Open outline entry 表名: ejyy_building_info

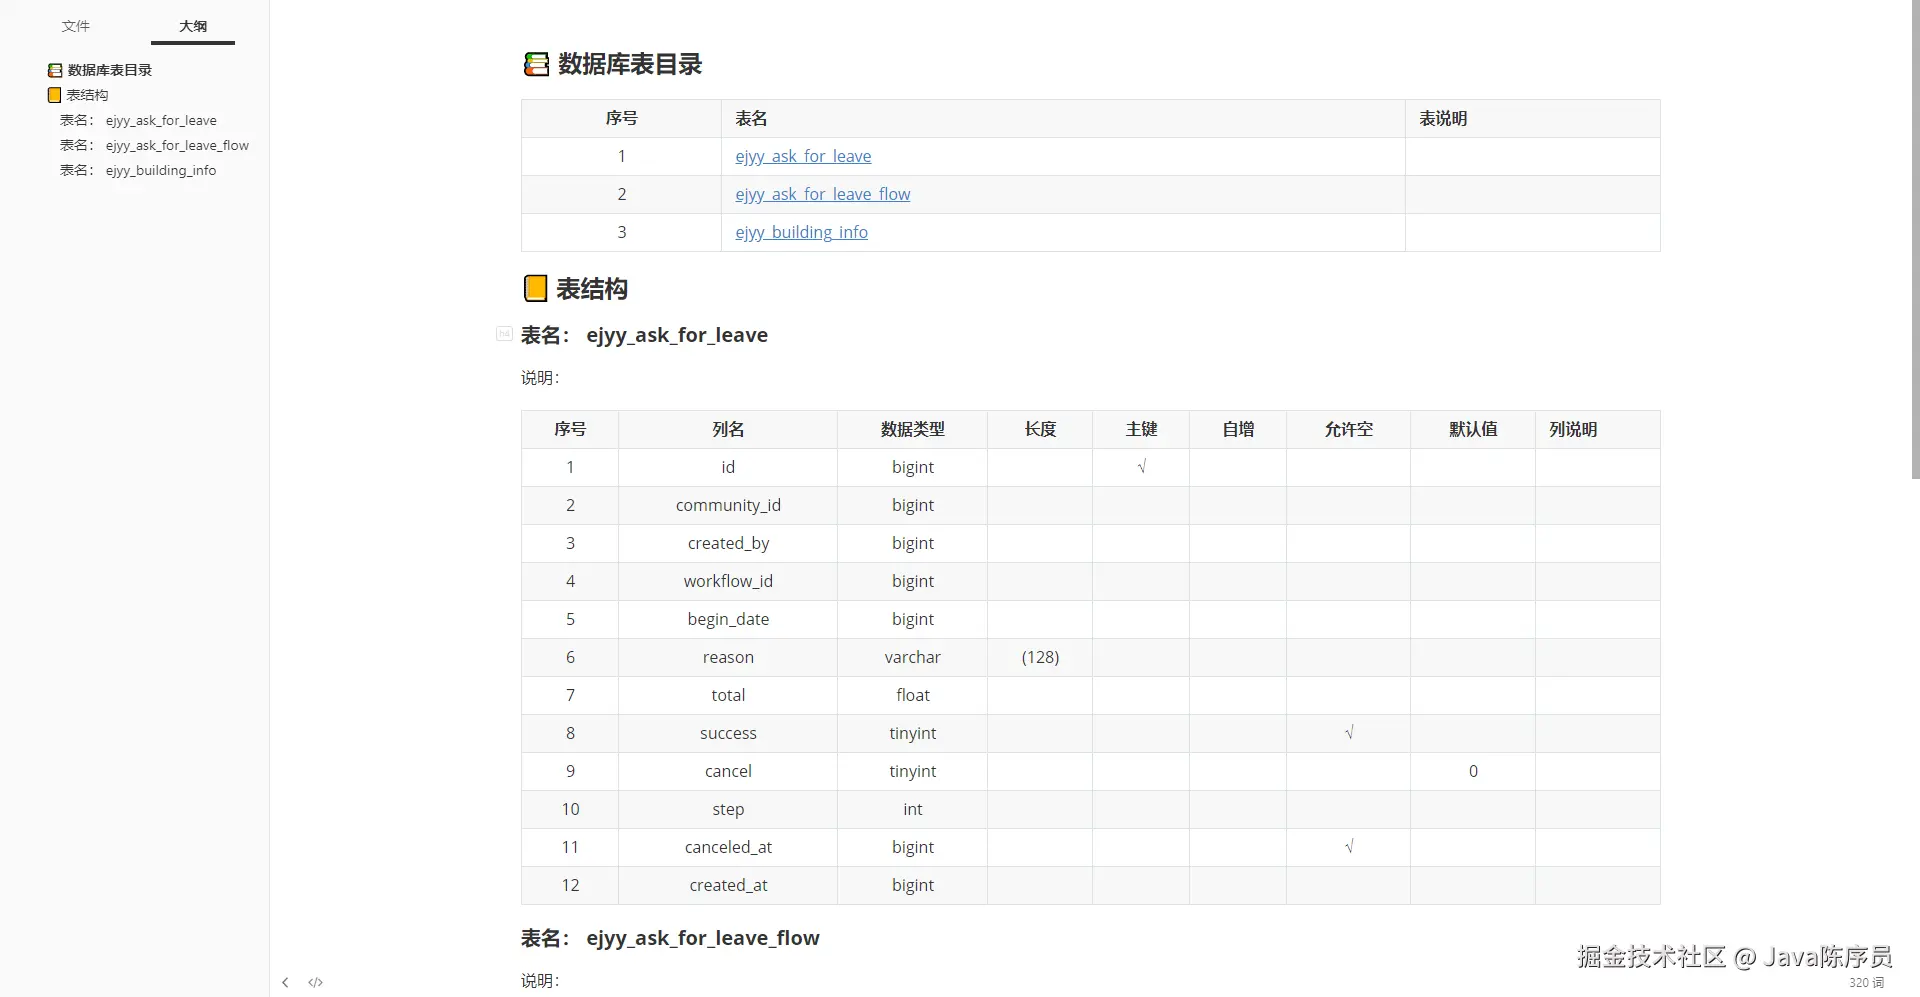tap(138, 170)
